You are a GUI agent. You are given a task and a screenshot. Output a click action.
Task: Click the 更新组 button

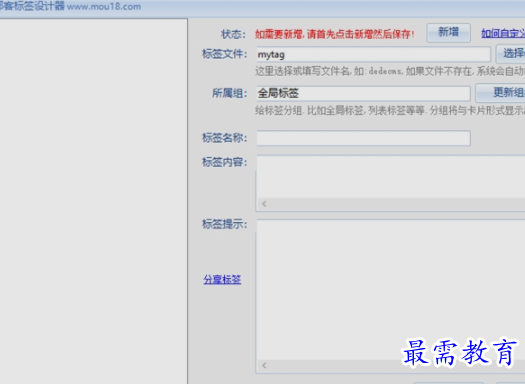point(501,93)
